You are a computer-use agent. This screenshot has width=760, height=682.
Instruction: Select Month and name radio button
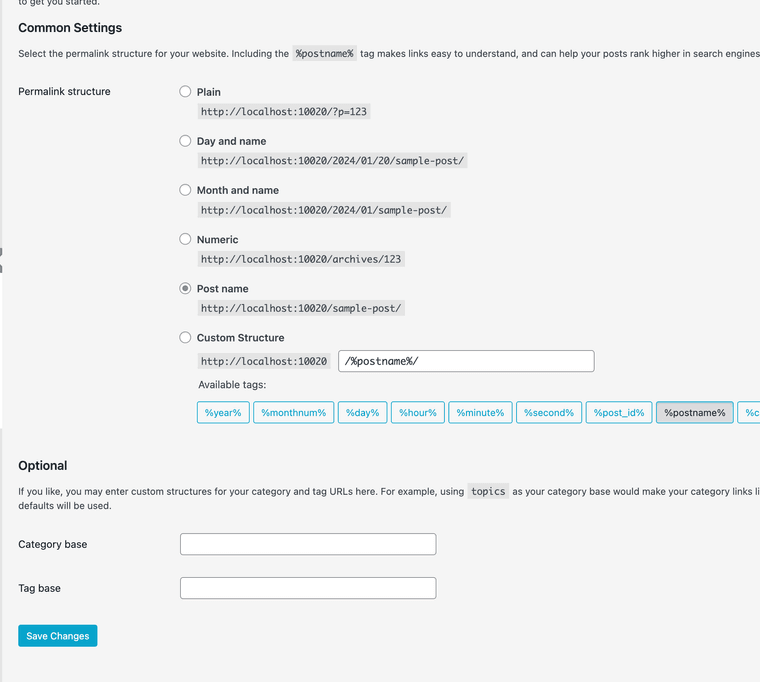(185, 190)
